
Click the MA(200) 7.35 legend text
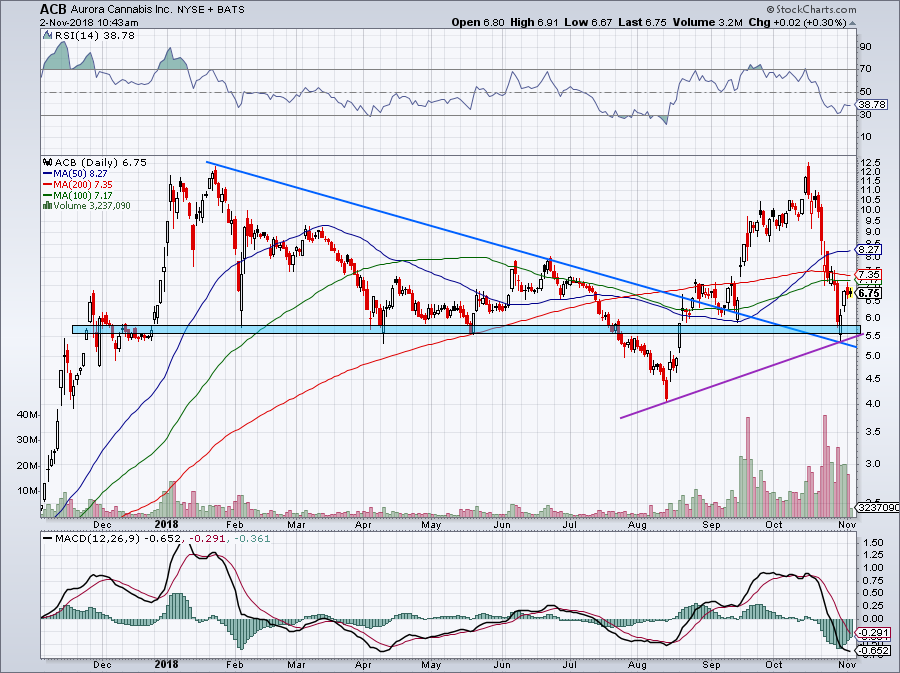[x=83, y=184]
